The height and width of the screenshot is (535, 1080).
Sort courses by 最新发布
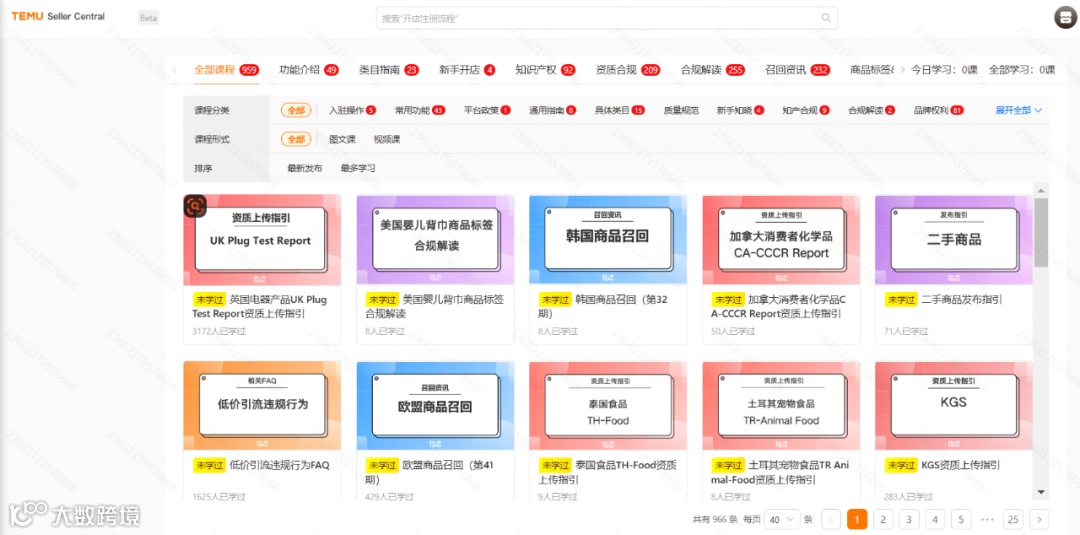tap(304, 168)
